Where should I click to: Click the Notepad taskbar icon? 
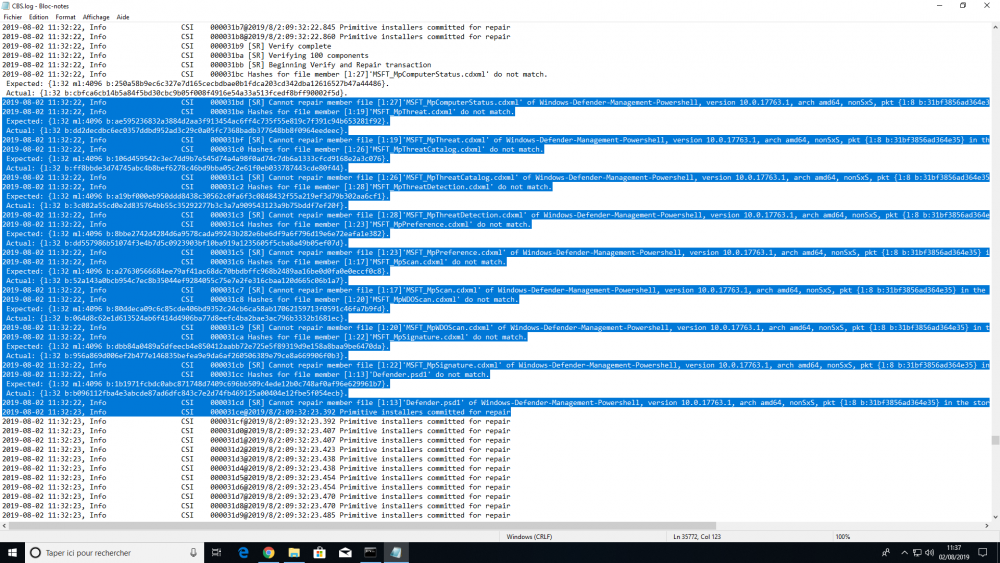396,553
